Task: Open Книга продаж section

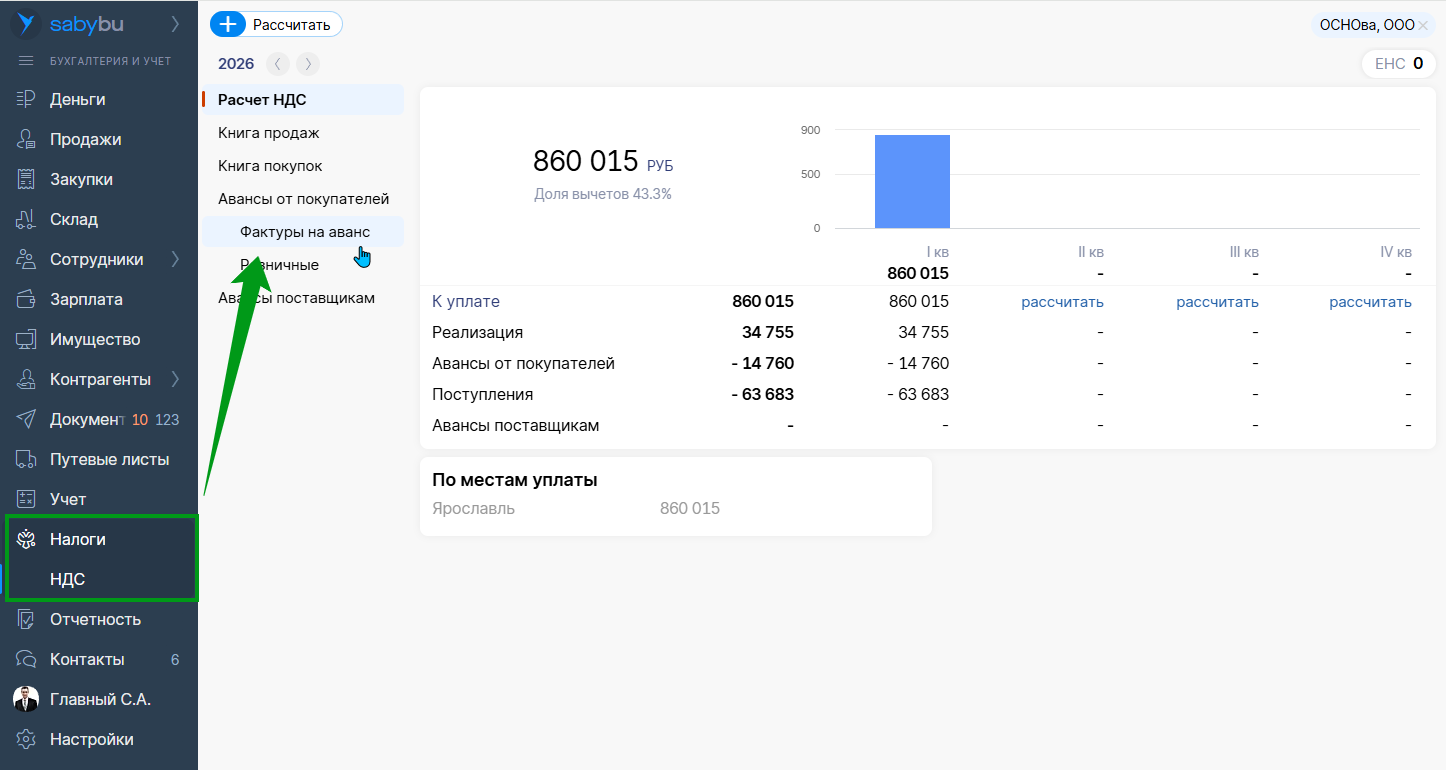Action: click(269, 133)
